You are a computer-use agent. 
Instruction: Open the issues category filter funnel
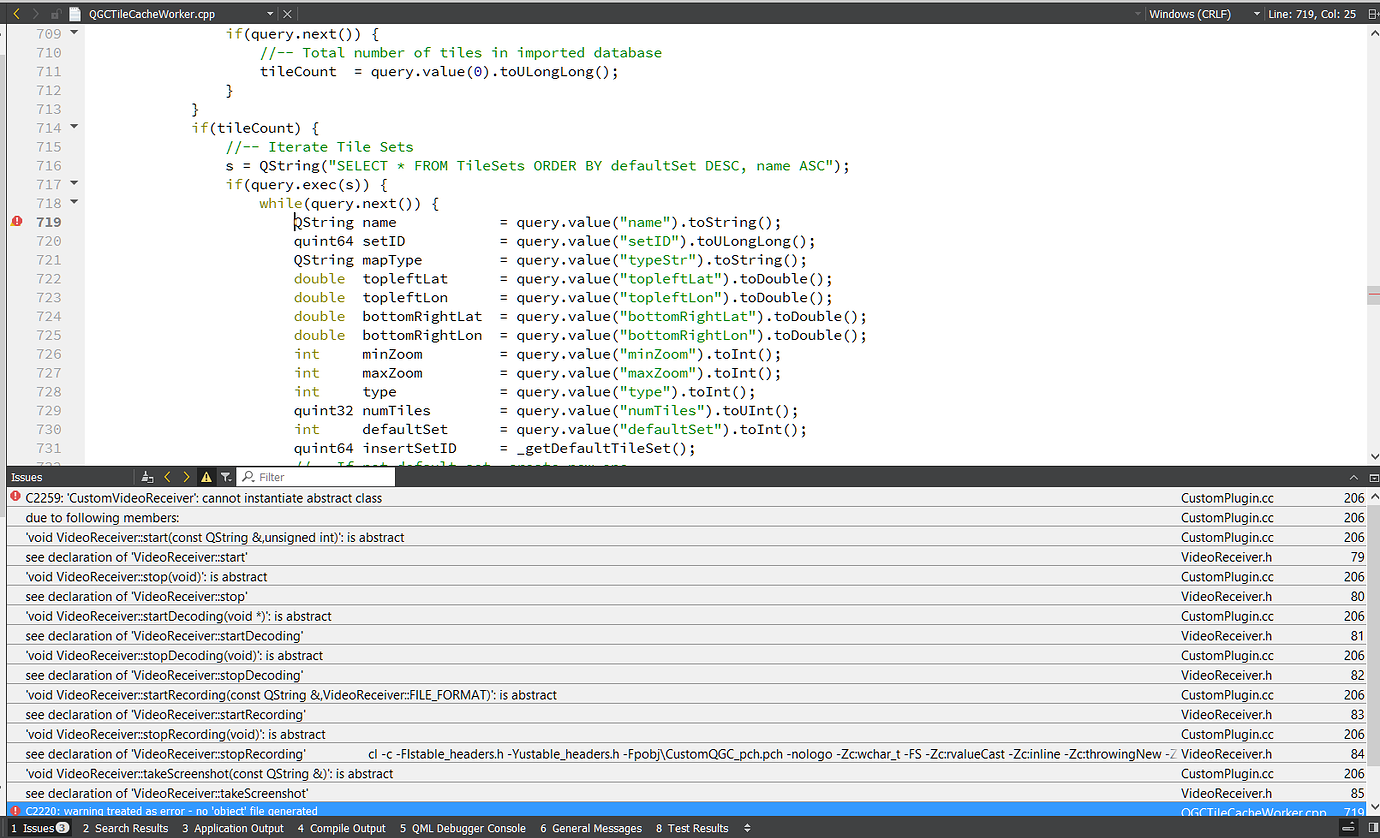[x=226, y=477]
